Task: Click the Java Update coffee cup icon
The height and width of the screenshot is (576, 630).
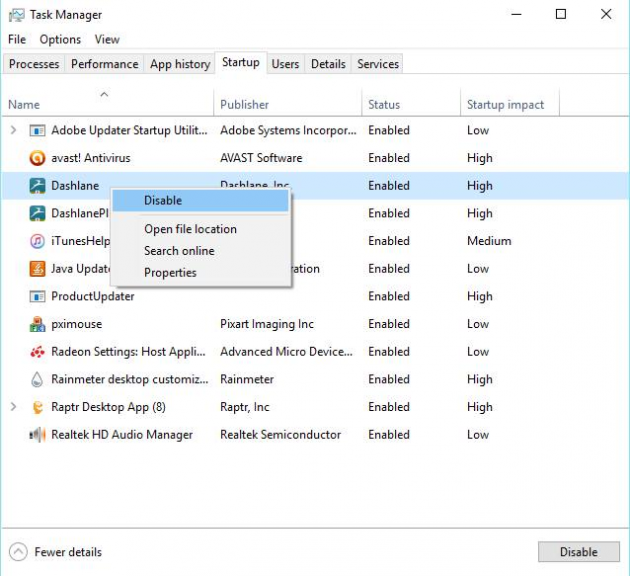Action: click(x=37, y=269)
